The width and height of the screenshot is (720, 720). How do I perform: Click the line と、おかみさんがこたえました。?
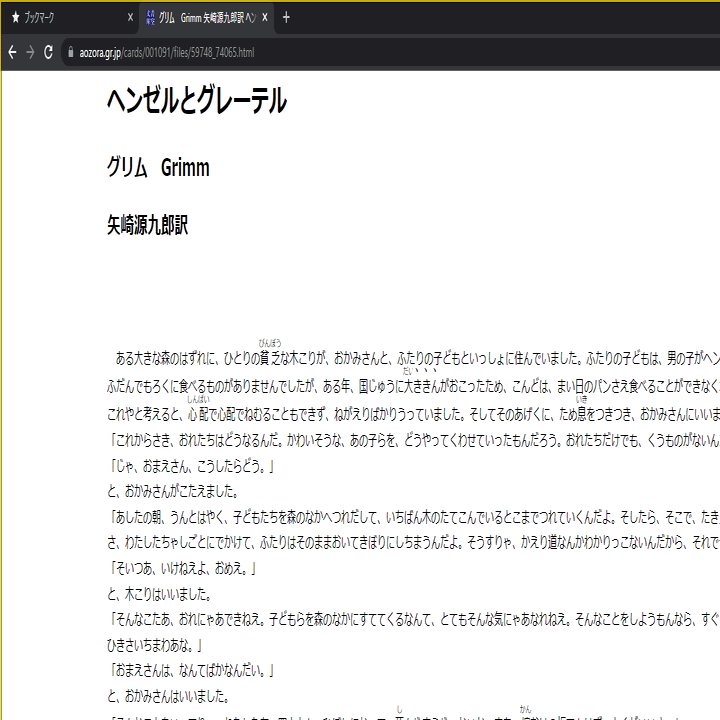coord(173,492)
